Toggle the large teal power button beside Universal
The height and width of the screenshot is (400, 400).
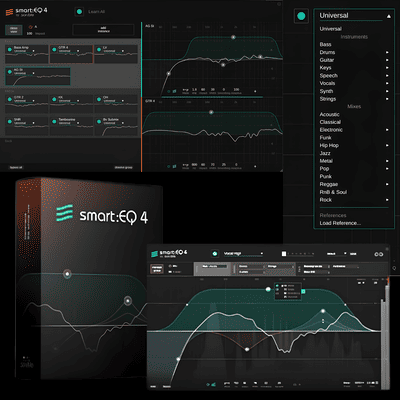301,16
